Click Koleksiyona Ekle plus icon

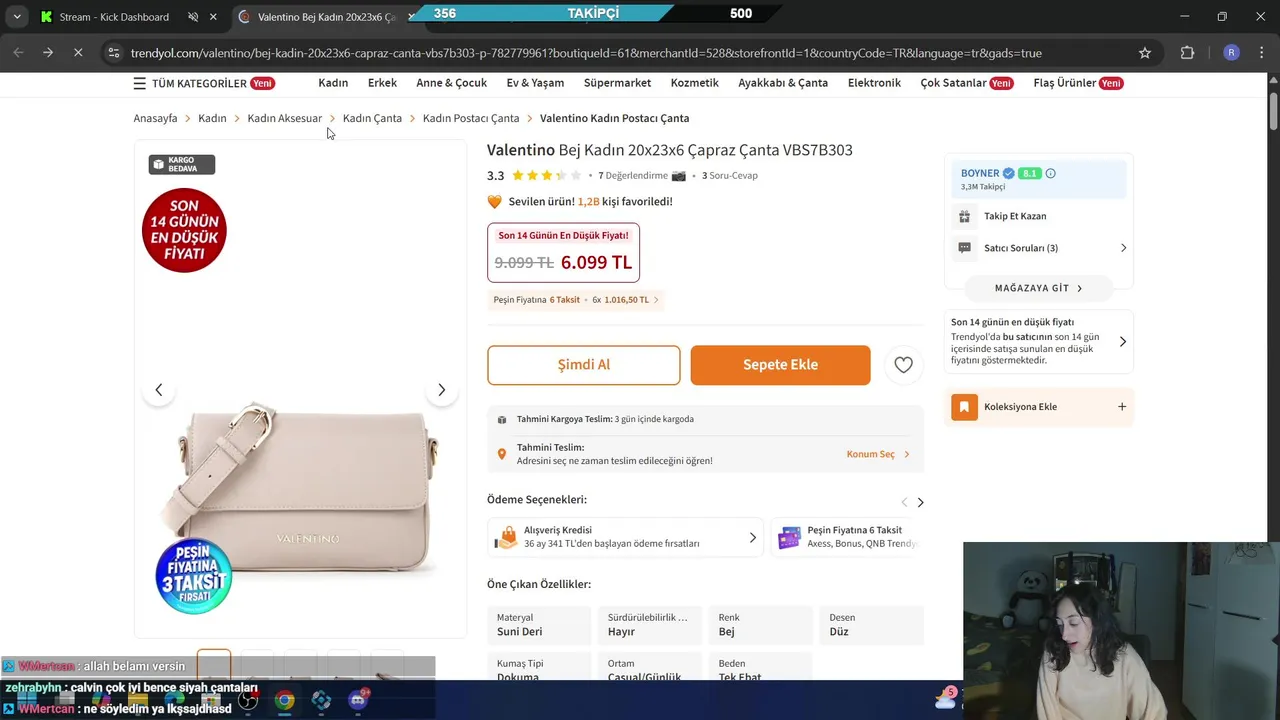(x=1122, y=407)
